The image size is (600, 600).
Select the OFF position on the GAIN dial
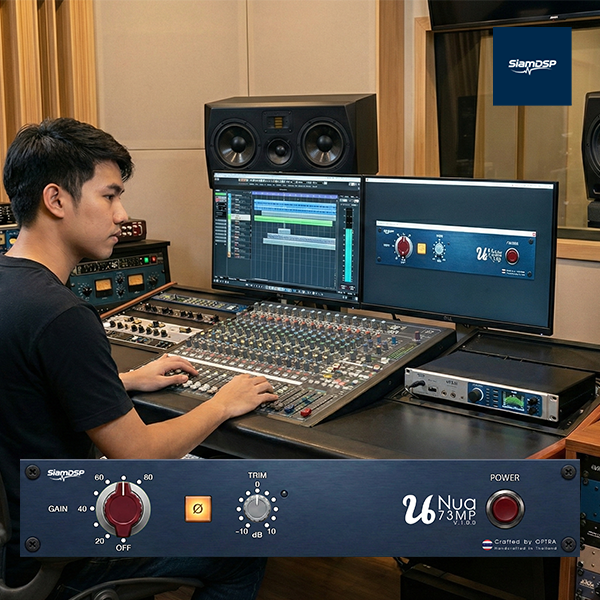tap(122, 548)
